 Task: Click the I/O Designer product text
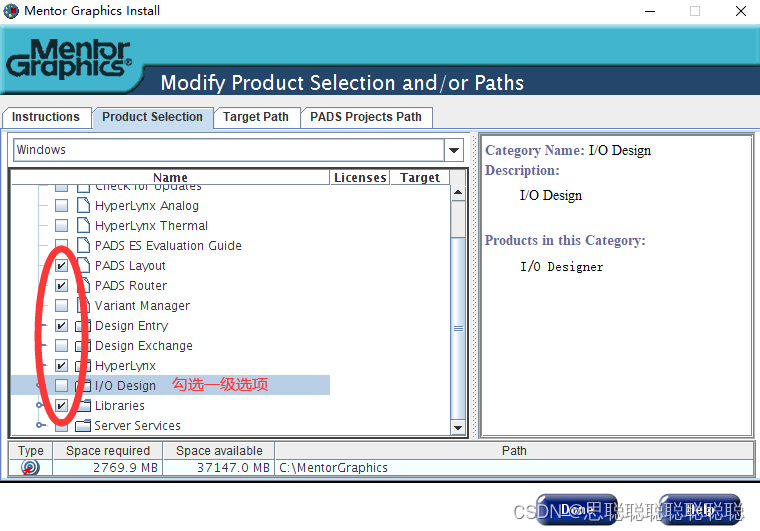pyautogui.click(x=562, y=267)
